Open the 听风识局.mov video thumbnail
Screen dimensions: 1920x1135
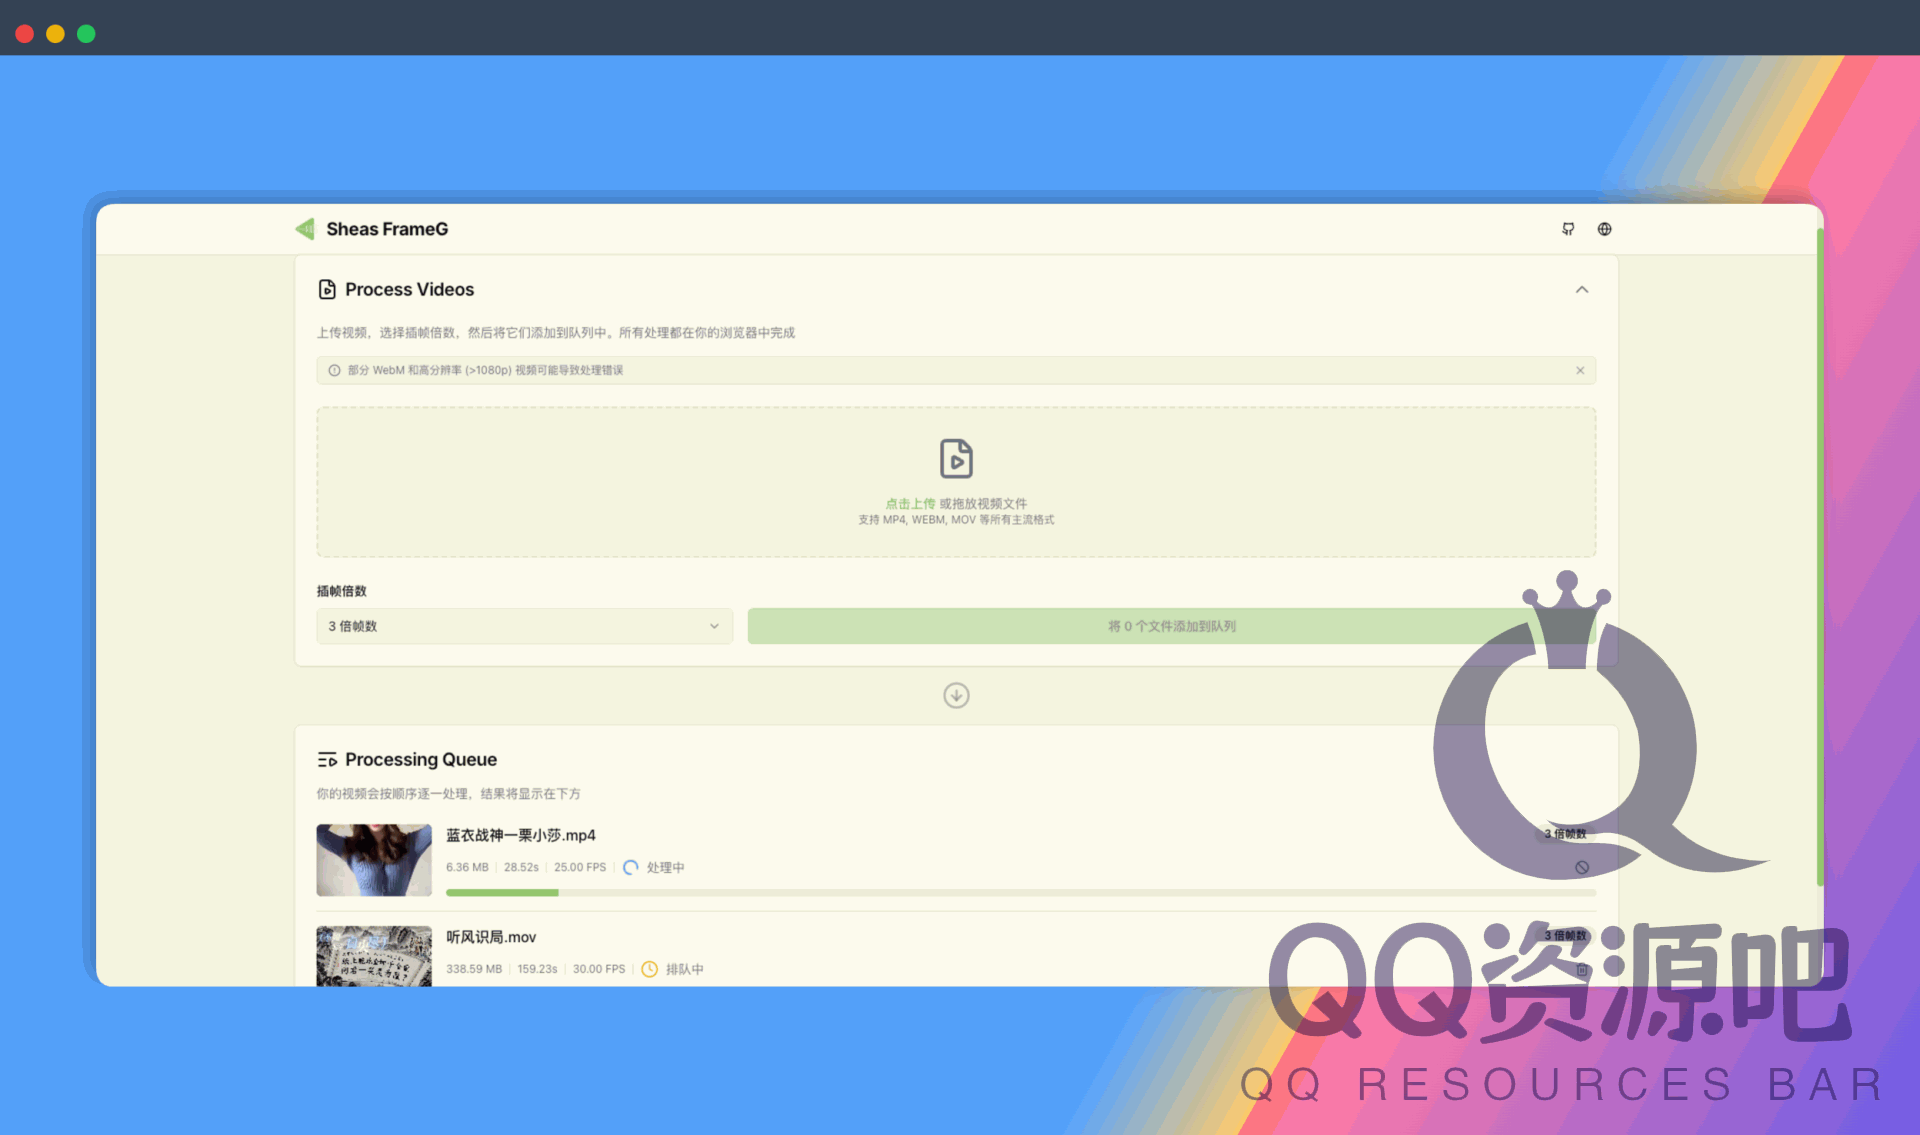[x=374, y=956]
